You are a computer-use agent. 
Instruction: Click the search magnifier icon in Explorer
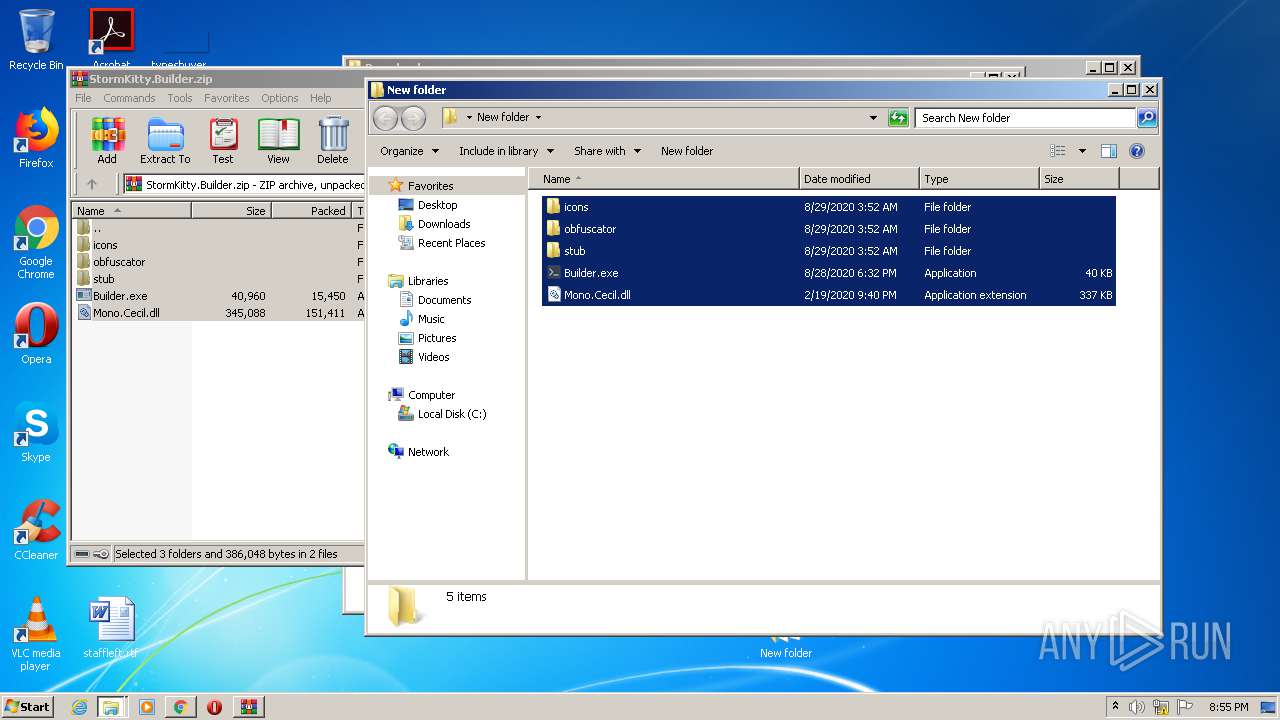tap(1147, 118)
